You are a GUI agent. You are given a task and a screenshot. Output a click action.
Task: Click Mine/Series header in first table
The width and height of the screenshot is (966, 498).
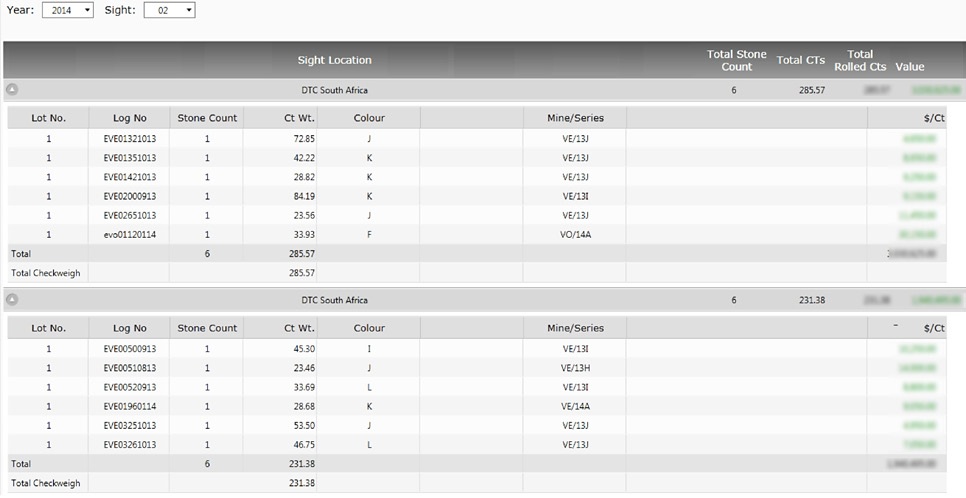point(575,118)
